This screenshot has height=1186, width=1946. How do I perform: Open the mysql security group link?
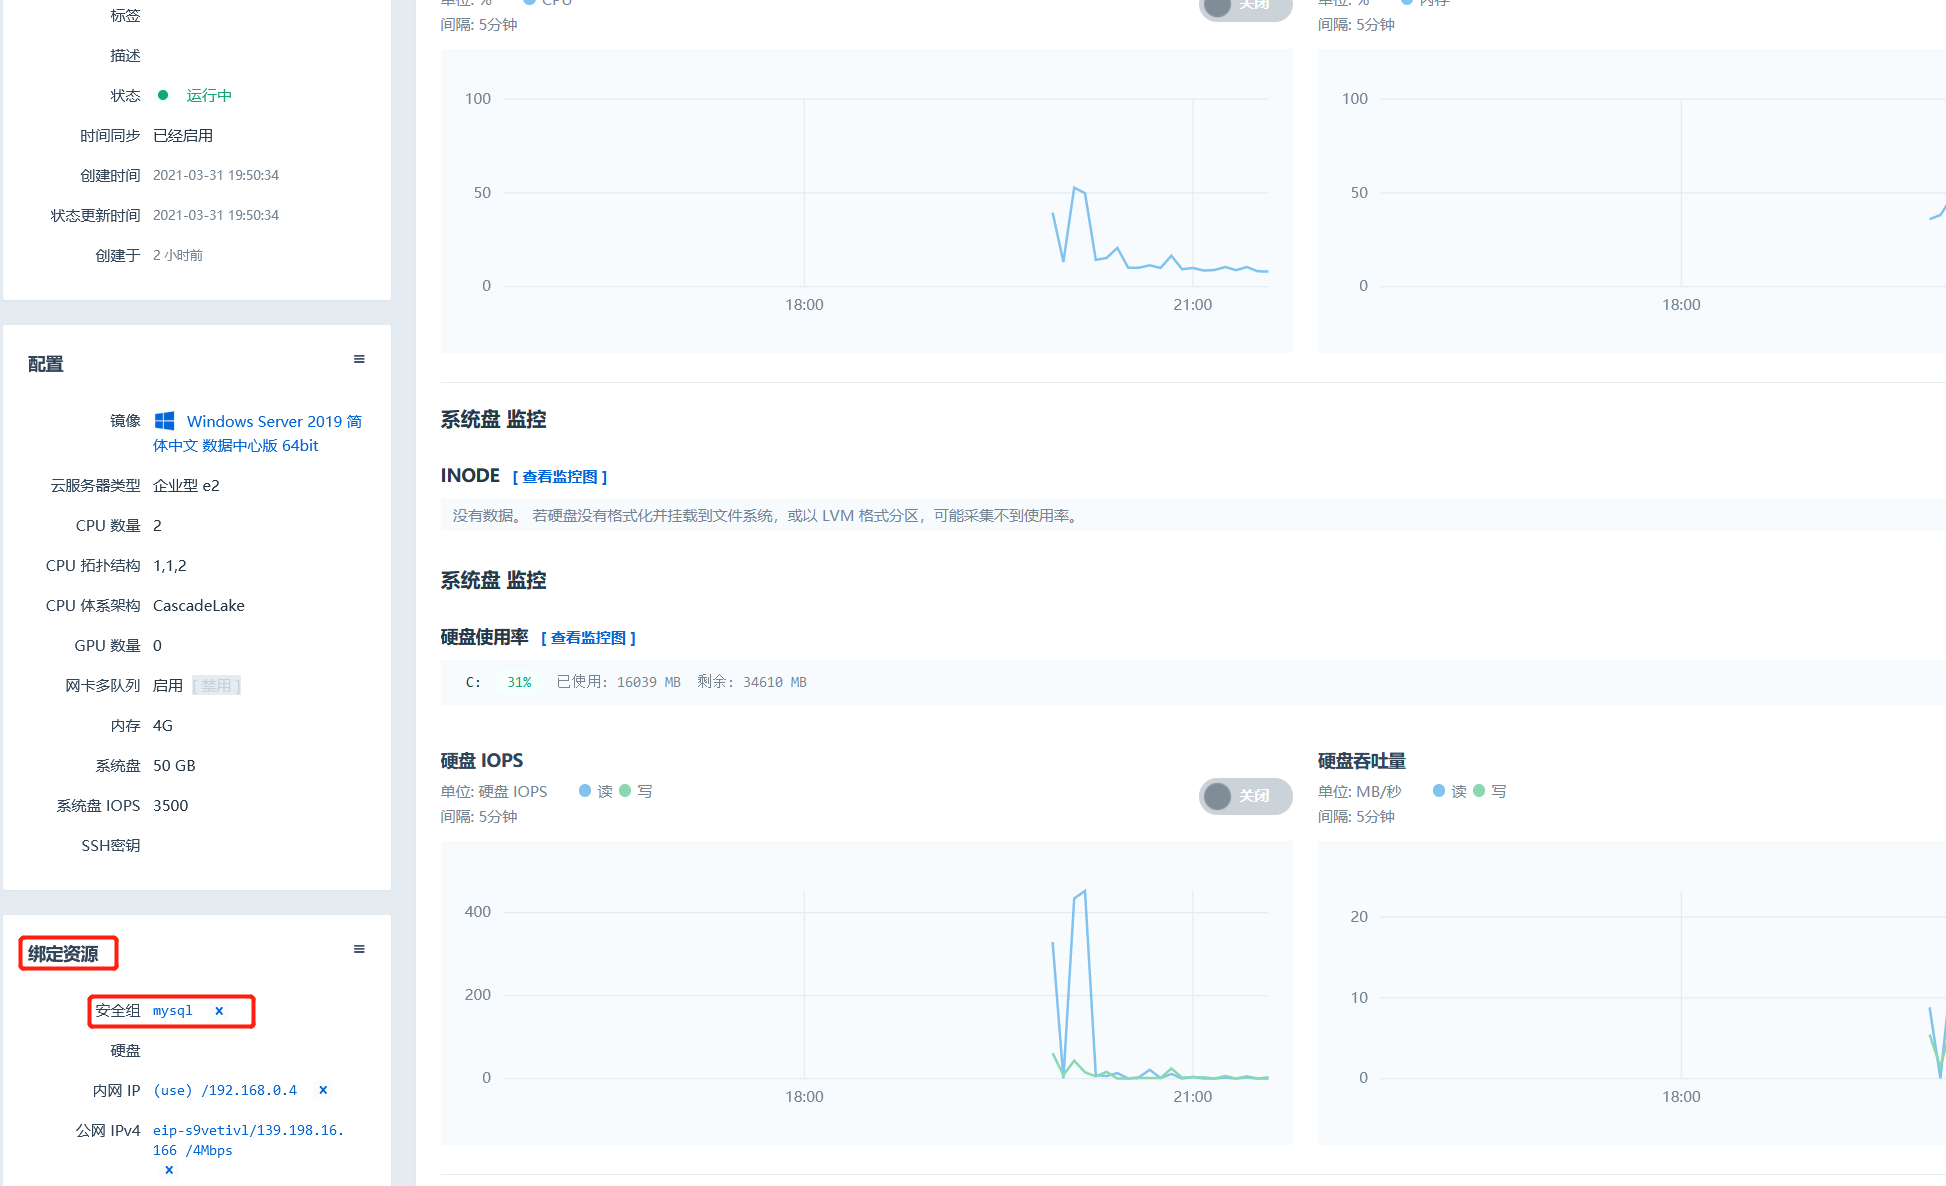pos(172,1011)
